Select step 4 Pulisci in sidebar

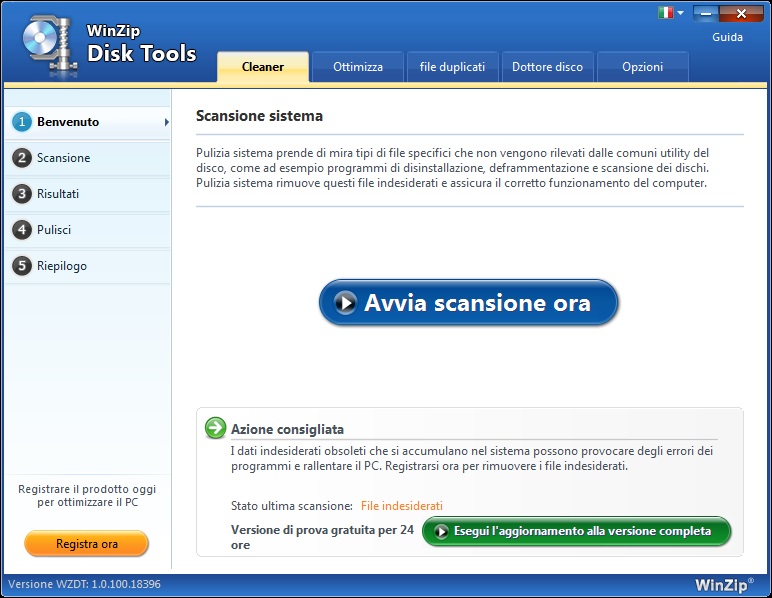(88, 230)
